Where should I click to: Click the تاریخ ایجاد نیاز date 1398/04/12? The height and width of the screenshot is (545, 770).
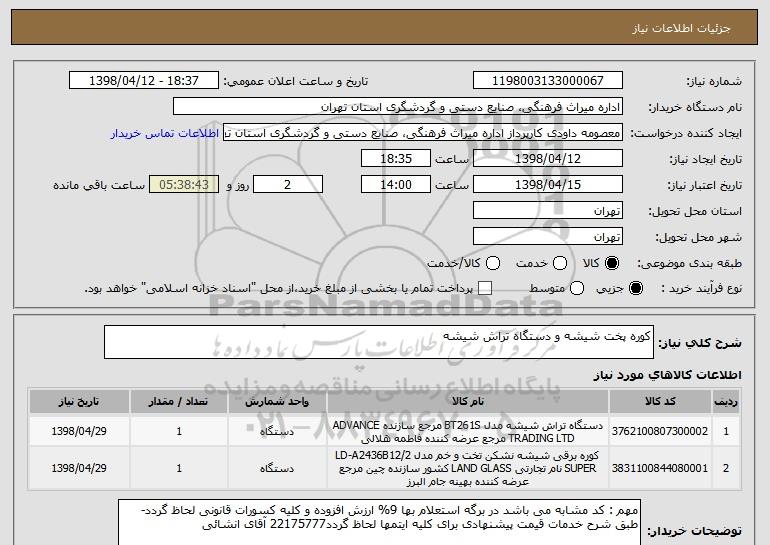pyautogui.click(x=548, y=159)
